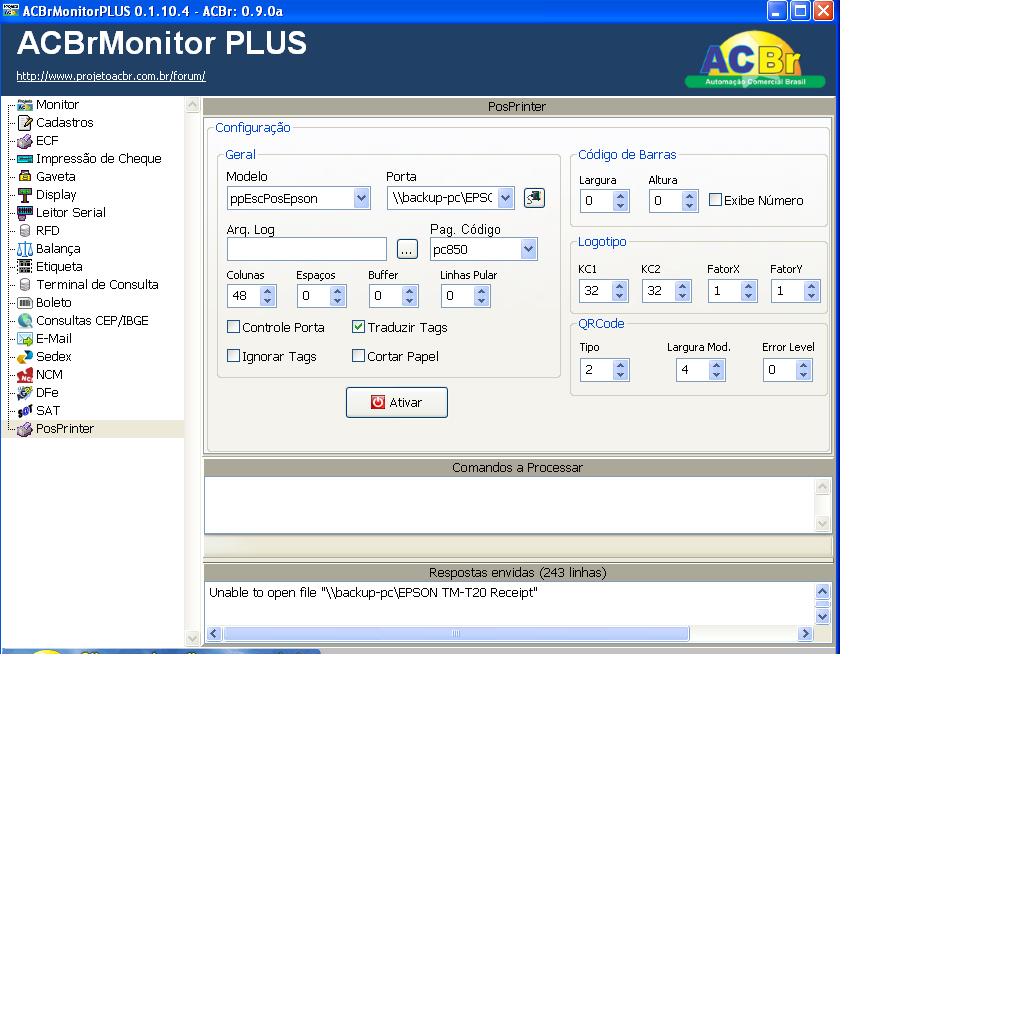1024x1032 pixels.
Task: Open Impressão de Cheque icon
Action: tap(25, 159)
